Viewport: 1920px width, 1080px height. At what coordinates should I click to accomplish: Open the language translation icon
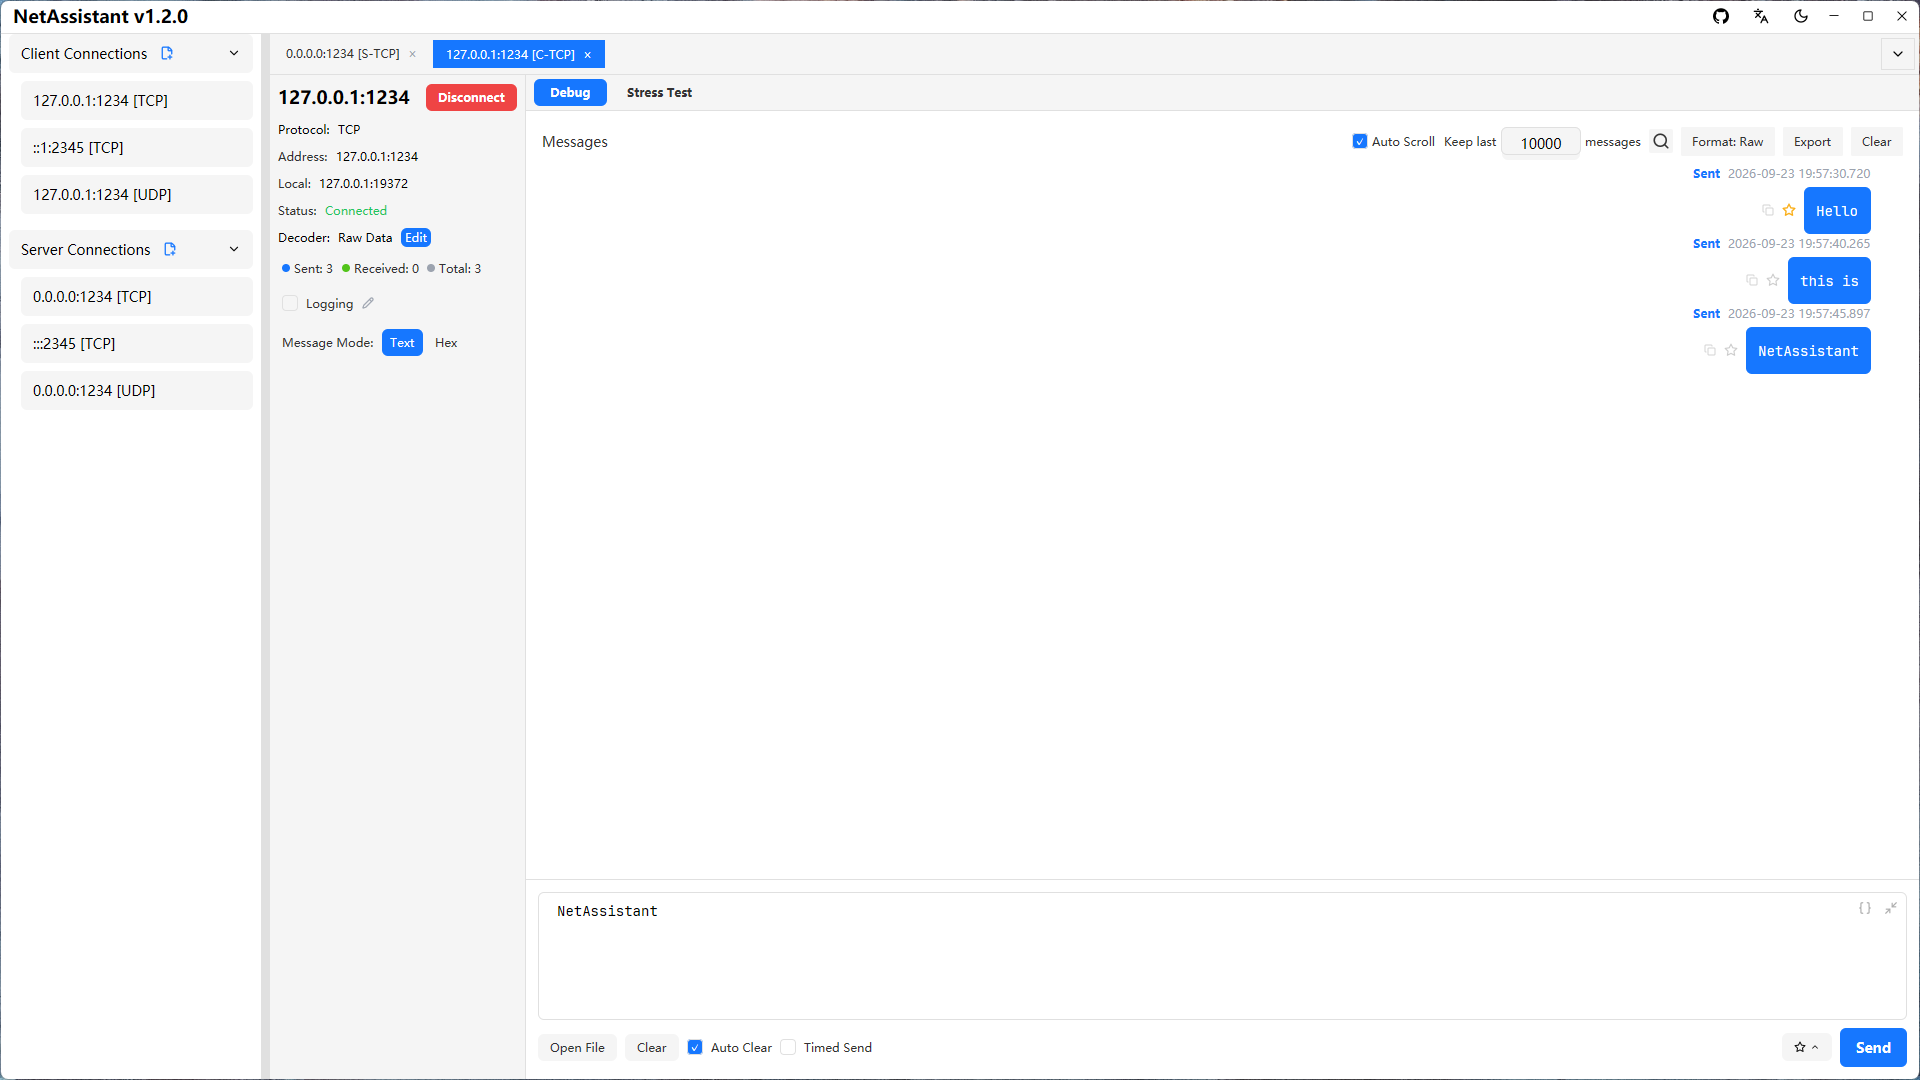click(1761, 16)
